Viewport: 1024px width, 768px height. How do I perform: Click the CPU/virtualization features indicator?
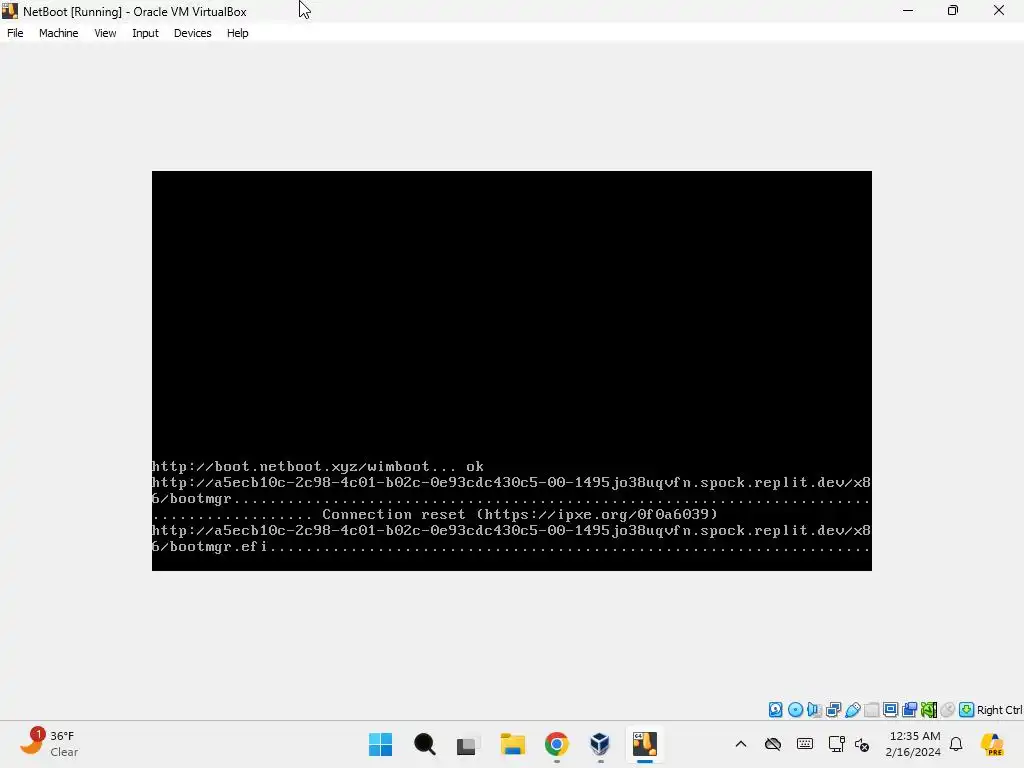click(929, 710)
